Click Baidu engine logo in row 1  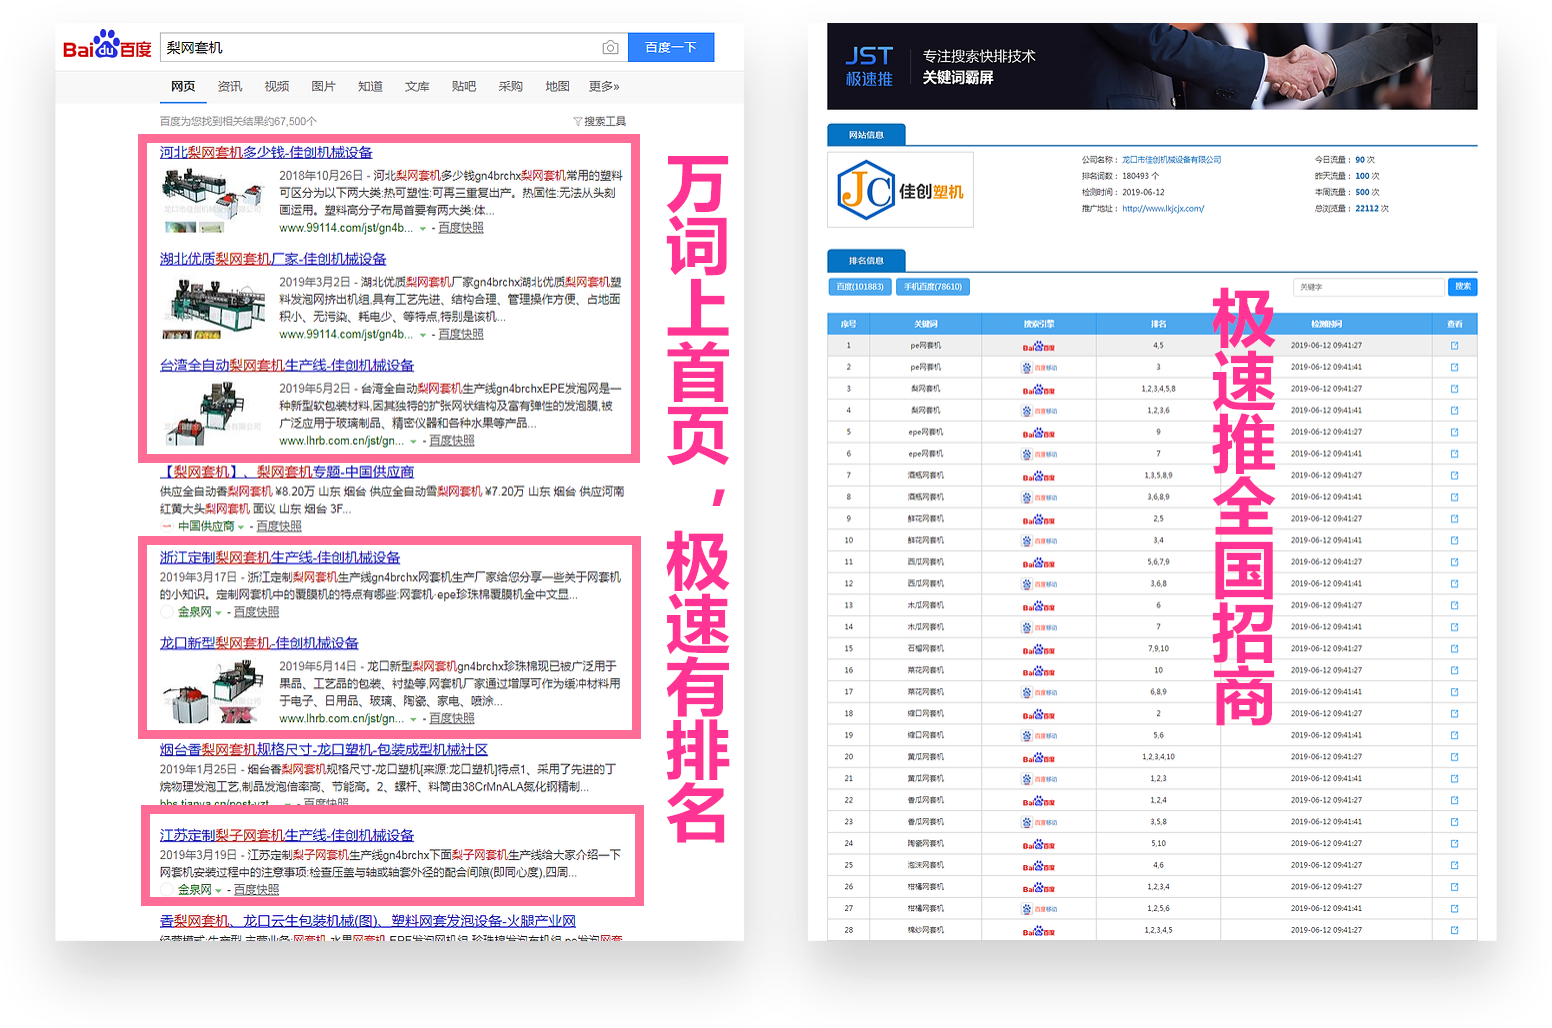click(x=1038, y=346)
